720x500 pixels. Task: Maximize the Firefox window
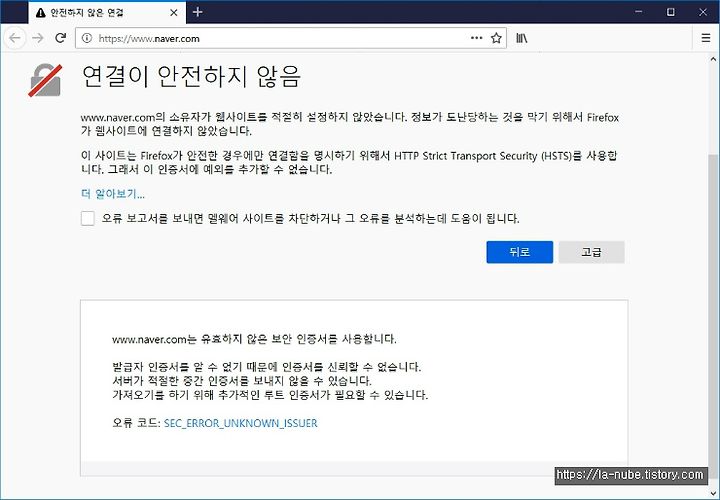671,12
